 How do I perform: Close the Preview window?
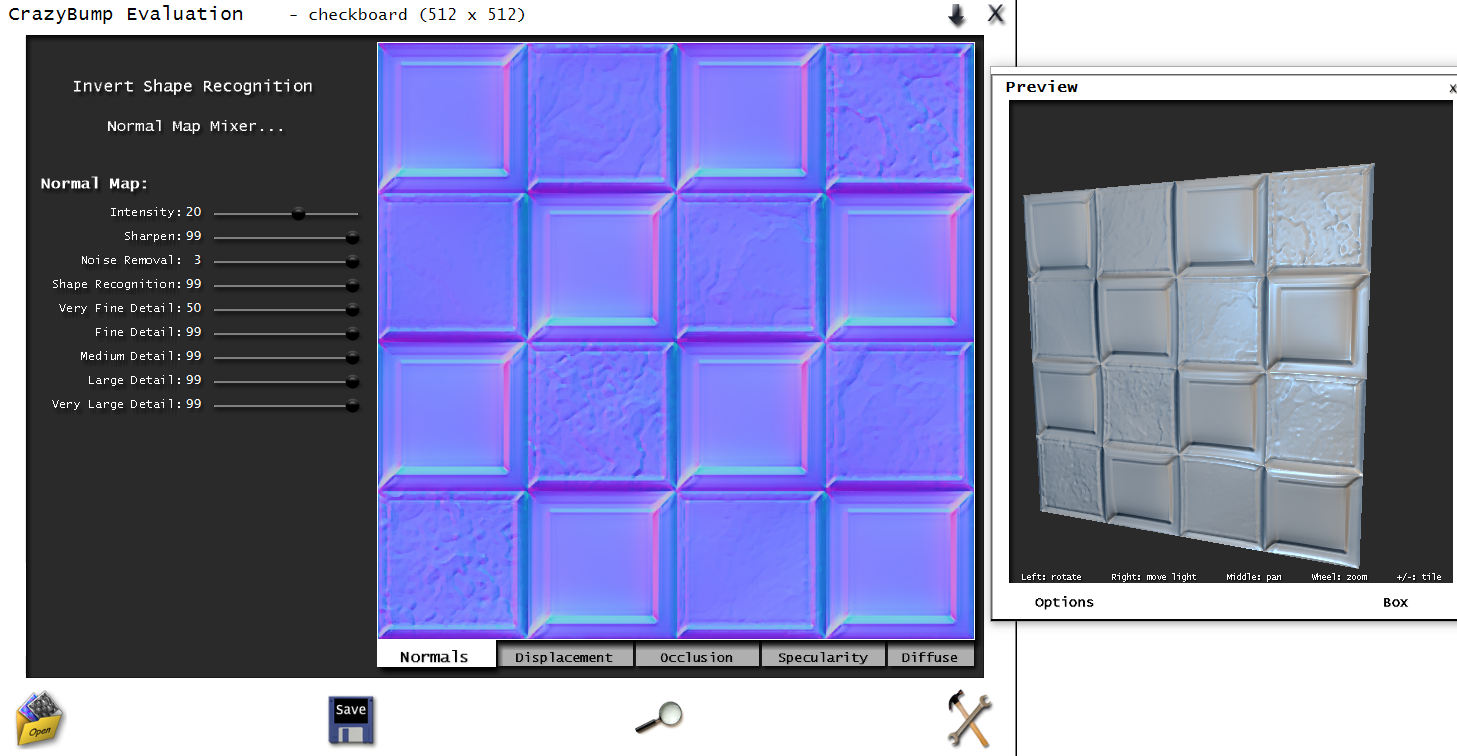click(1452, 88)
